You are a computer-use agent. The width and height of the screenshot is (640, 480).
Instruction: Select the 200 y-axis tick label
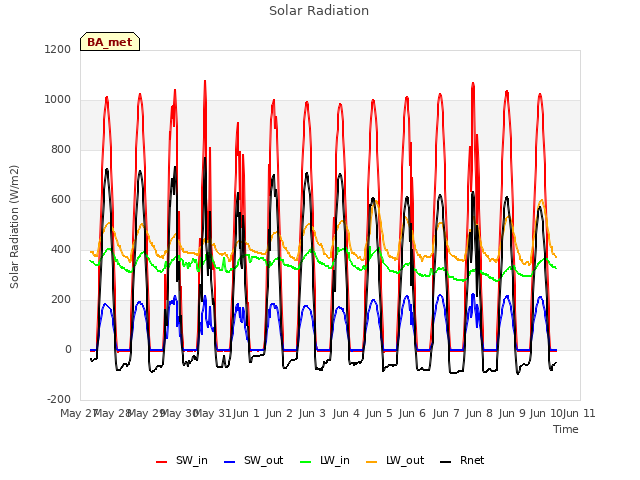coord(61,300)
